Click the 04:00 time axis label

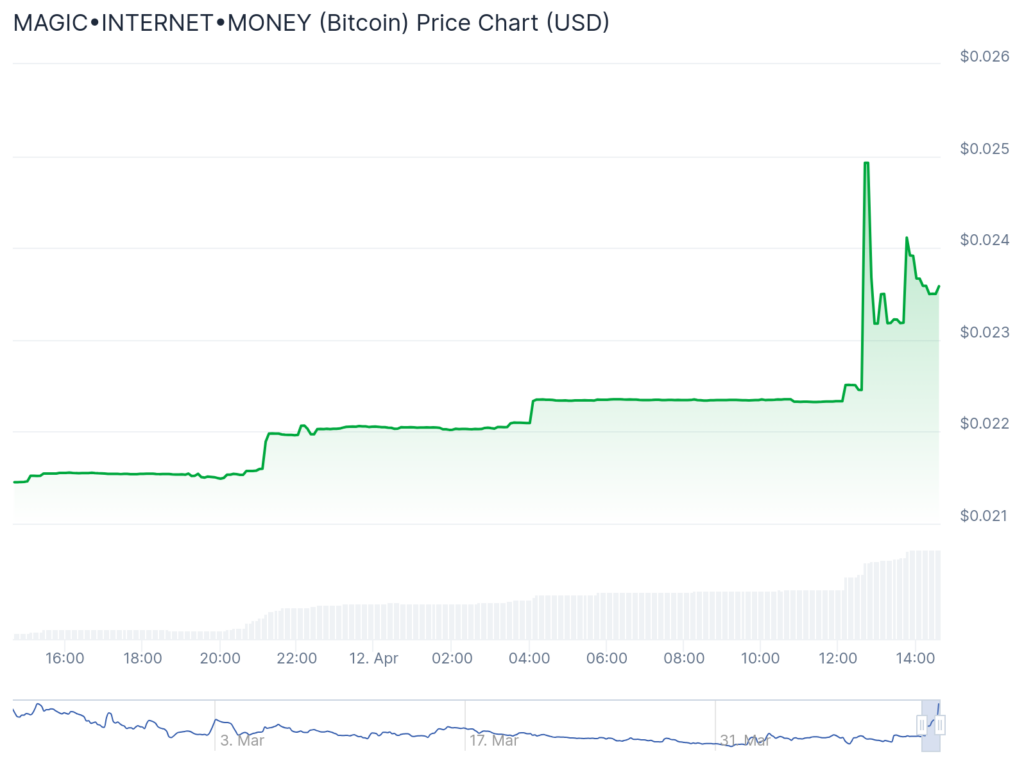(x=529, y=658)
